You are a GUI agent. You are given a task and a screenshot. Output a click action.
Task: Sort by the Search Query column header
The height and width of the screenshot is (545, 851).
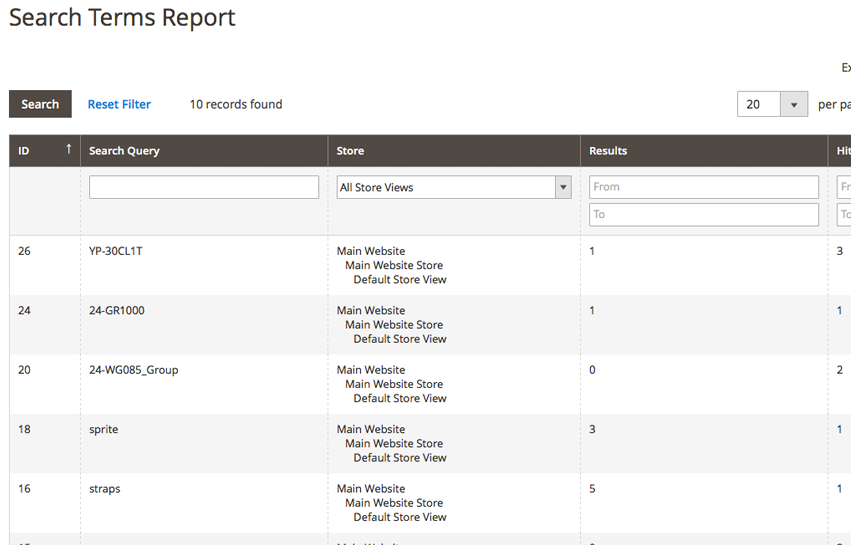pos(124,151)
